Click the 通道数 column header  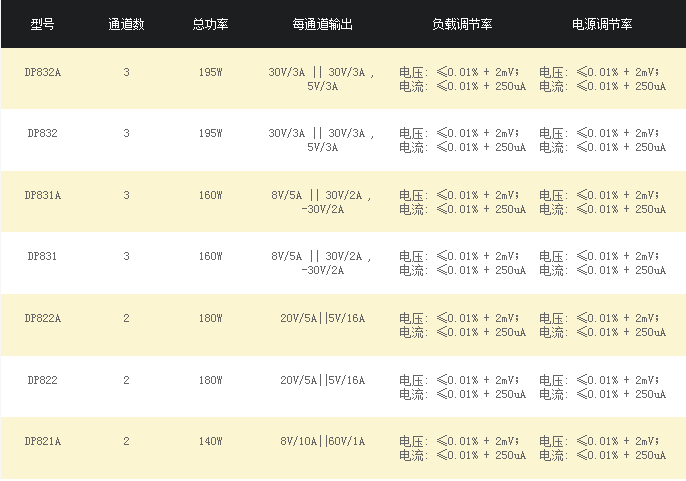tap(126, 24)
